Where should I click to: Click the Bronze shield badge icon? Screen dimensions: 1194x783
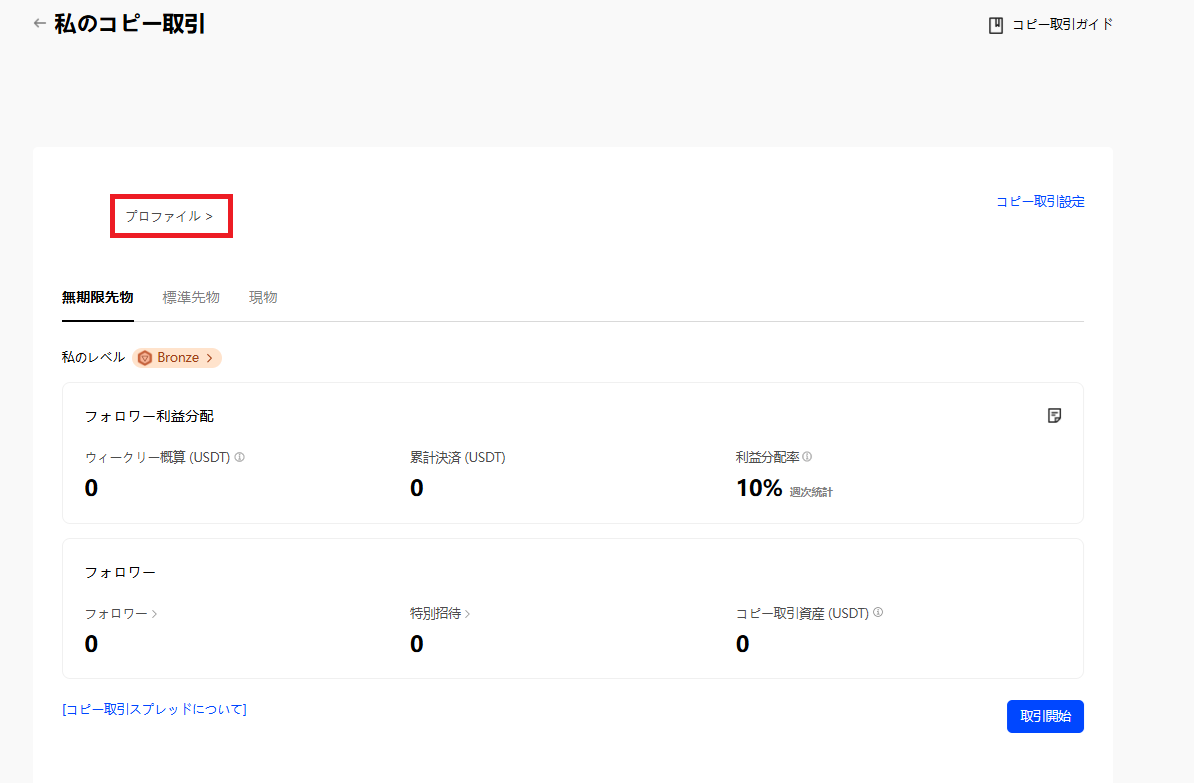pyautogui.click(x=145, y=358)
